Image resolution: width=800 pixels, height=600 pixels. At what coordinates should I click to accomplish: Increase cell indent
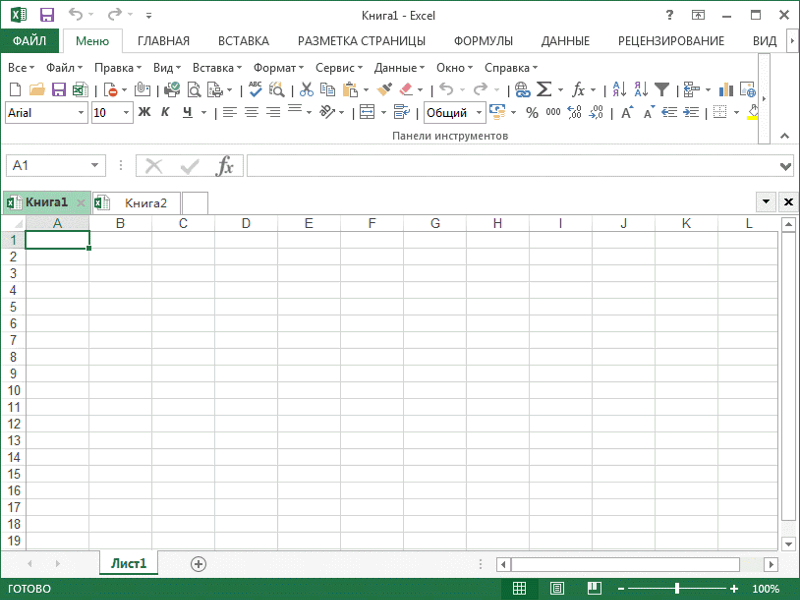tap(691, 112)
